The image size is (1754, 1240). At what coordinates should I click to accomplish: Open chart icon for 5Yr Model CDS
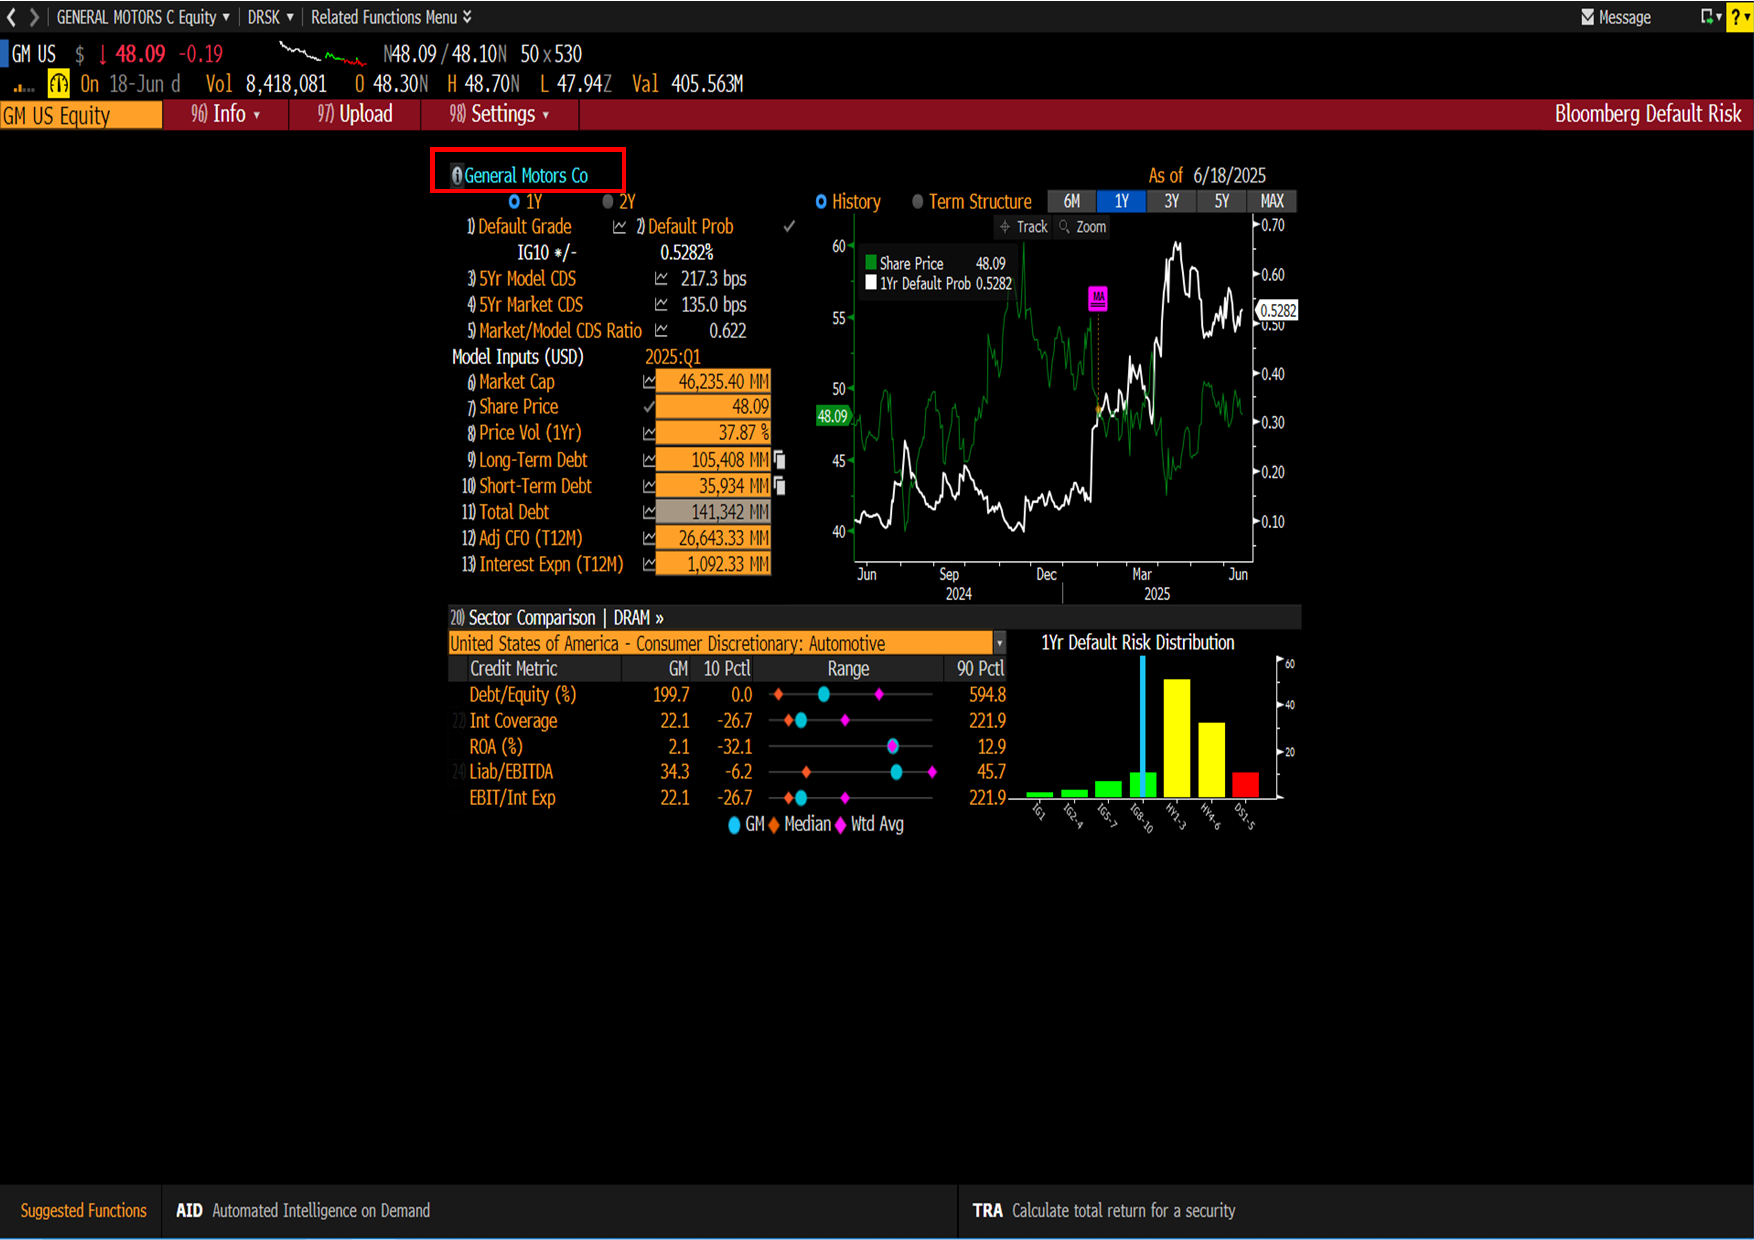[x=661, y=279]
